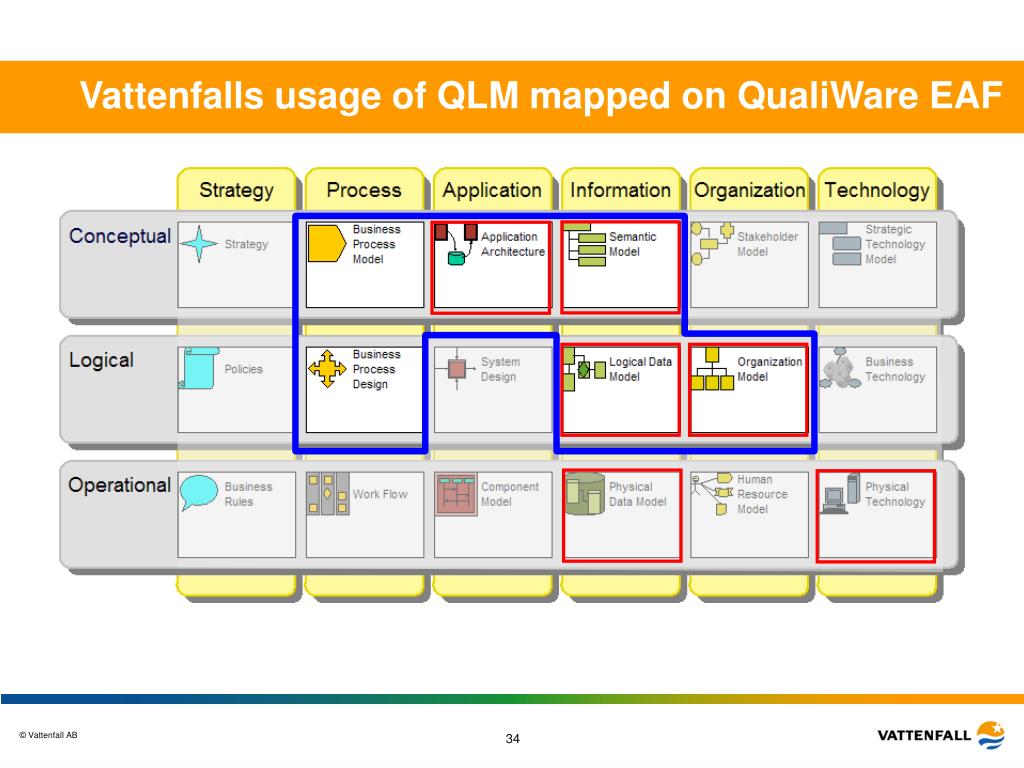Click the page number 34
The width and height of the screenshot is (1024, 768).
[x=513, y=739]
